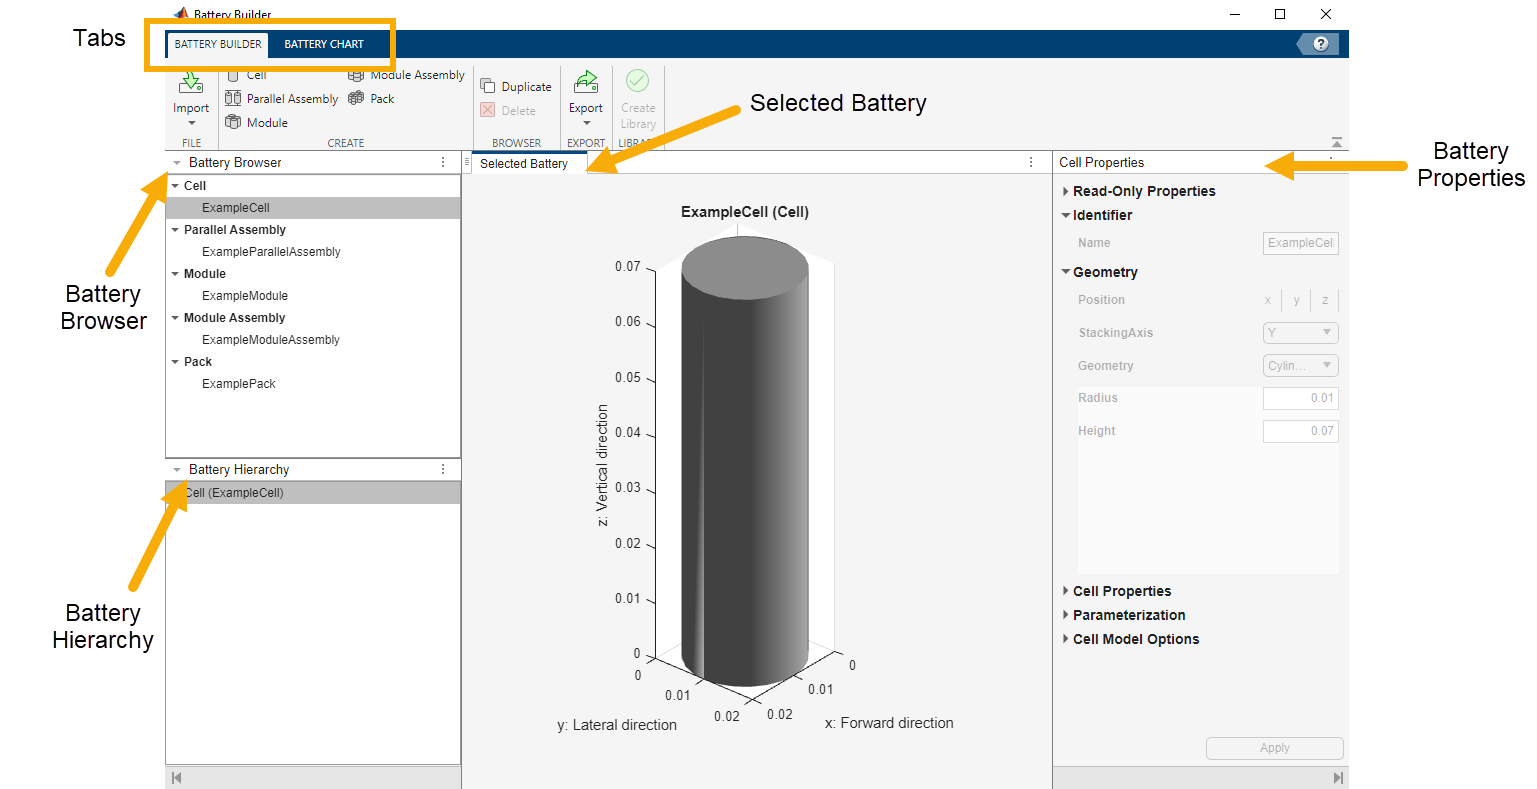Select ExamplePack in the Battery Browser
Screen dimensions: 1537x789
click(239, 384)
